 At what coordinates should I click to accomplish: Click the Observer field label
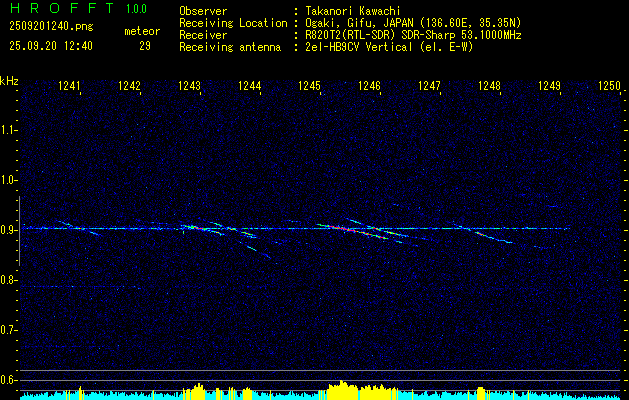pyautogui.click(x=203, y=11)
